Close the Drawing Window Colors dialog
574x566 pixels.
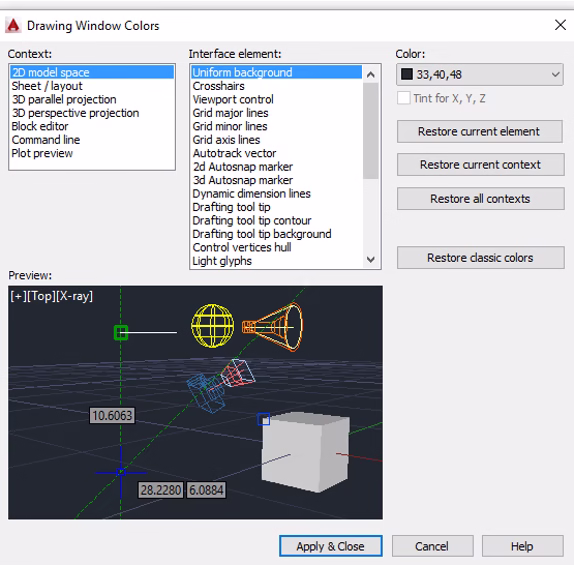click(560, 25)
